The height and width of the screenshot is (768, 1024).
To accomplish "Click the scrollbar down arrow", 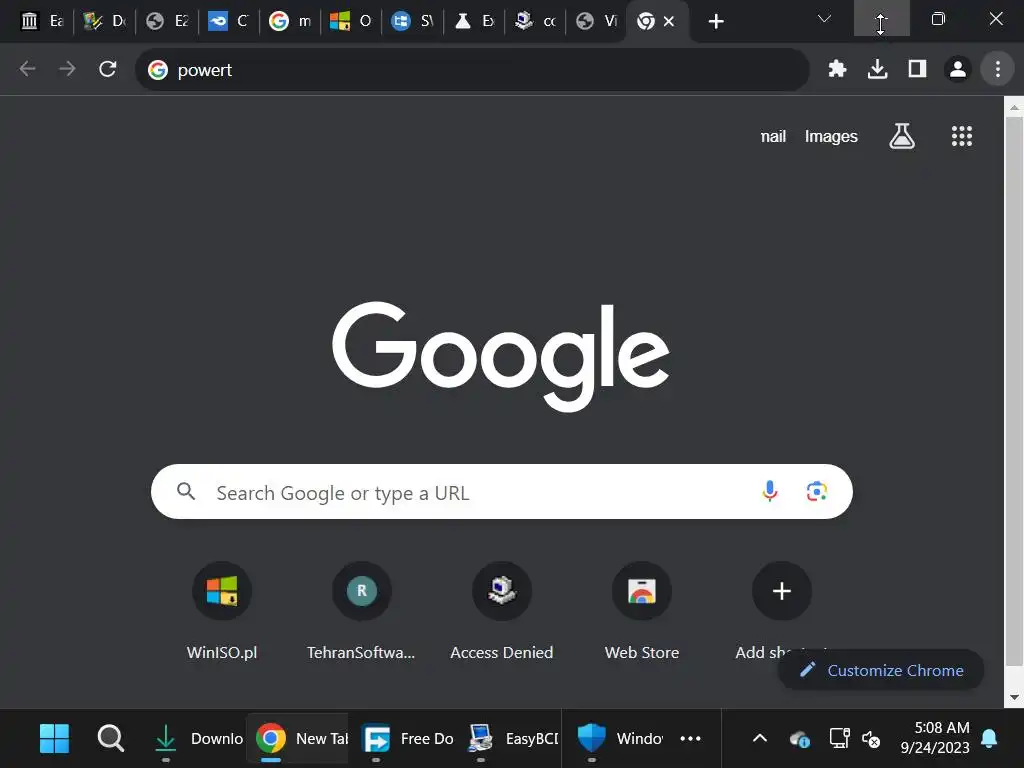I will [x=1014, y=697].
